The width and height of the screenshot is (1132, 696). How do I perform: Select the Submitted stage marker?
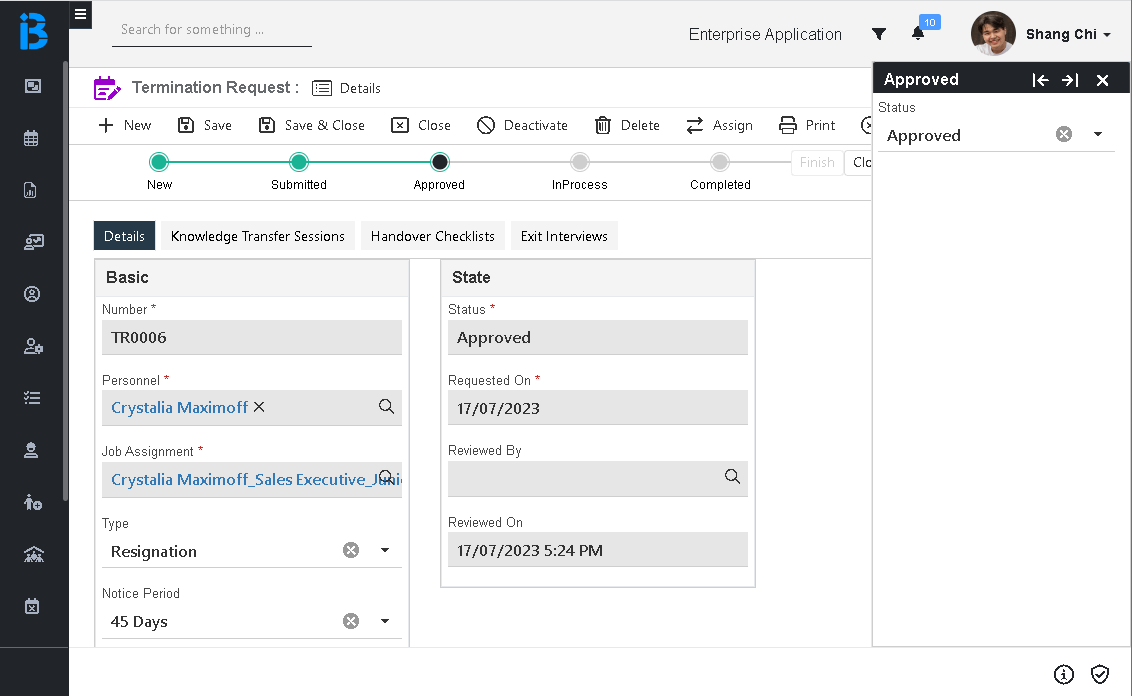coord(299,162)
